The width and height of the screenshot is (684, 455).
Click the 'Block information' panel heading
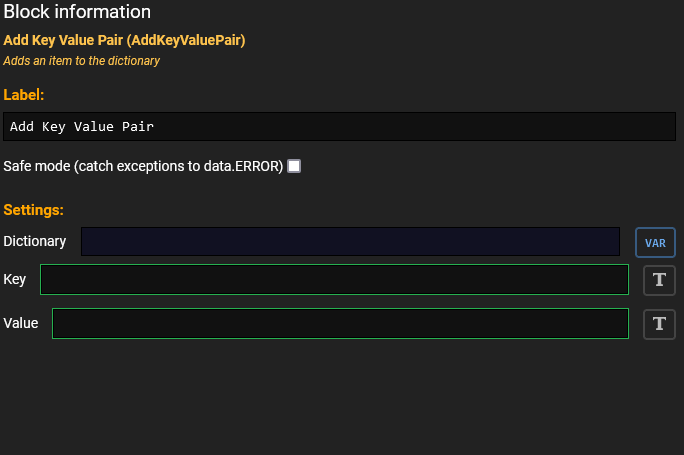click(77, 12)
